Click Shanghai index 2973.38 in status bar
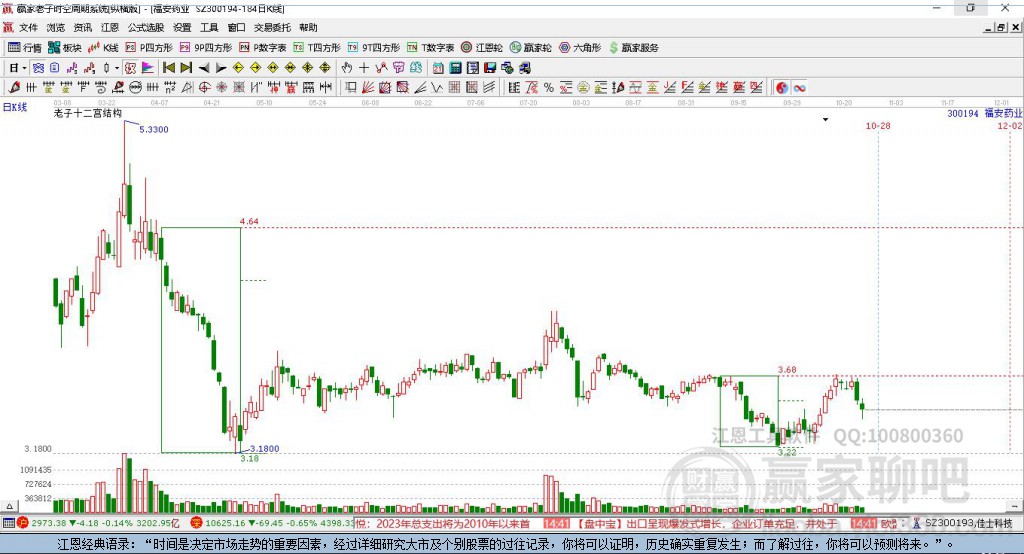Screen dimensions: 1024x554 coord(48,523)
